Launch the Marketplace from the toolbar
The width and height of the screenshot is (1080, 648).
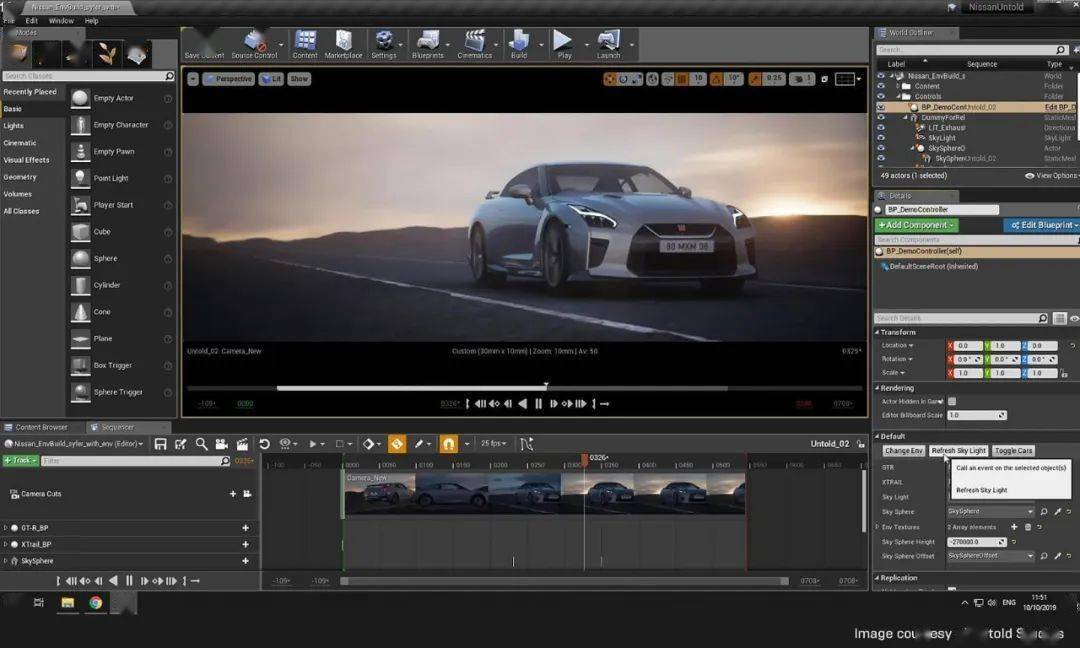click(343, 43)
